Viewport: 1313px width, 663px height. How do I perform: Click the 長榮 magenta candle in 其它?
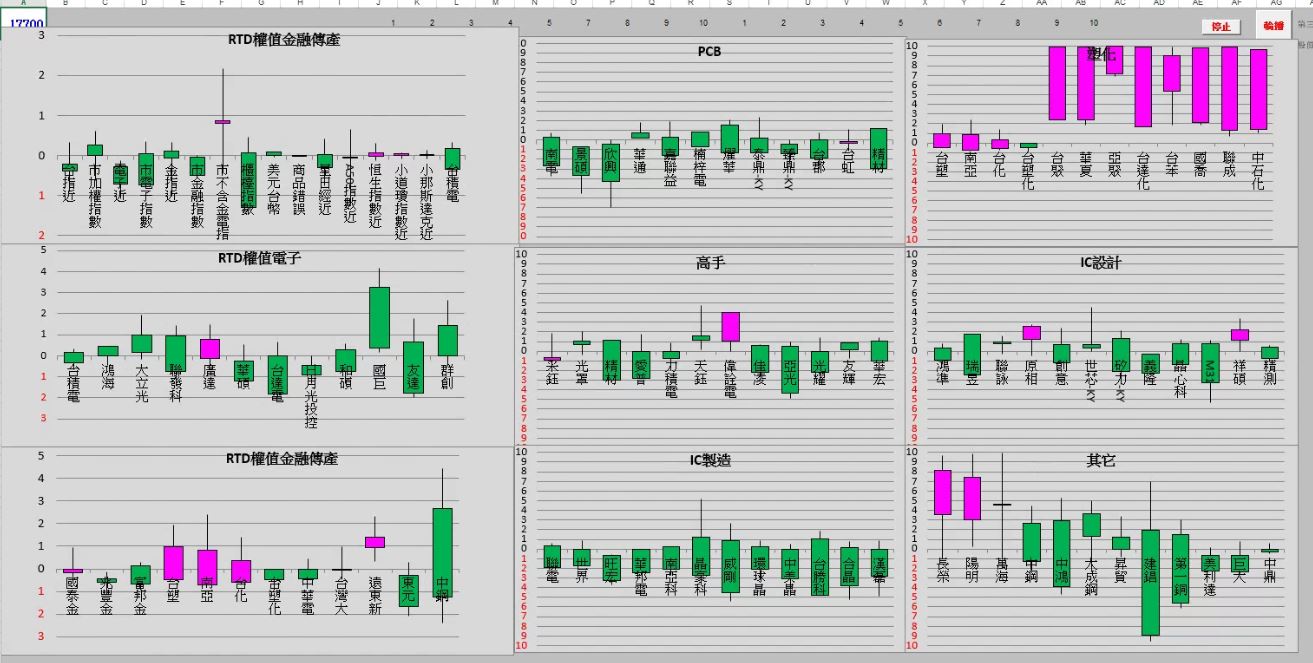942,493
